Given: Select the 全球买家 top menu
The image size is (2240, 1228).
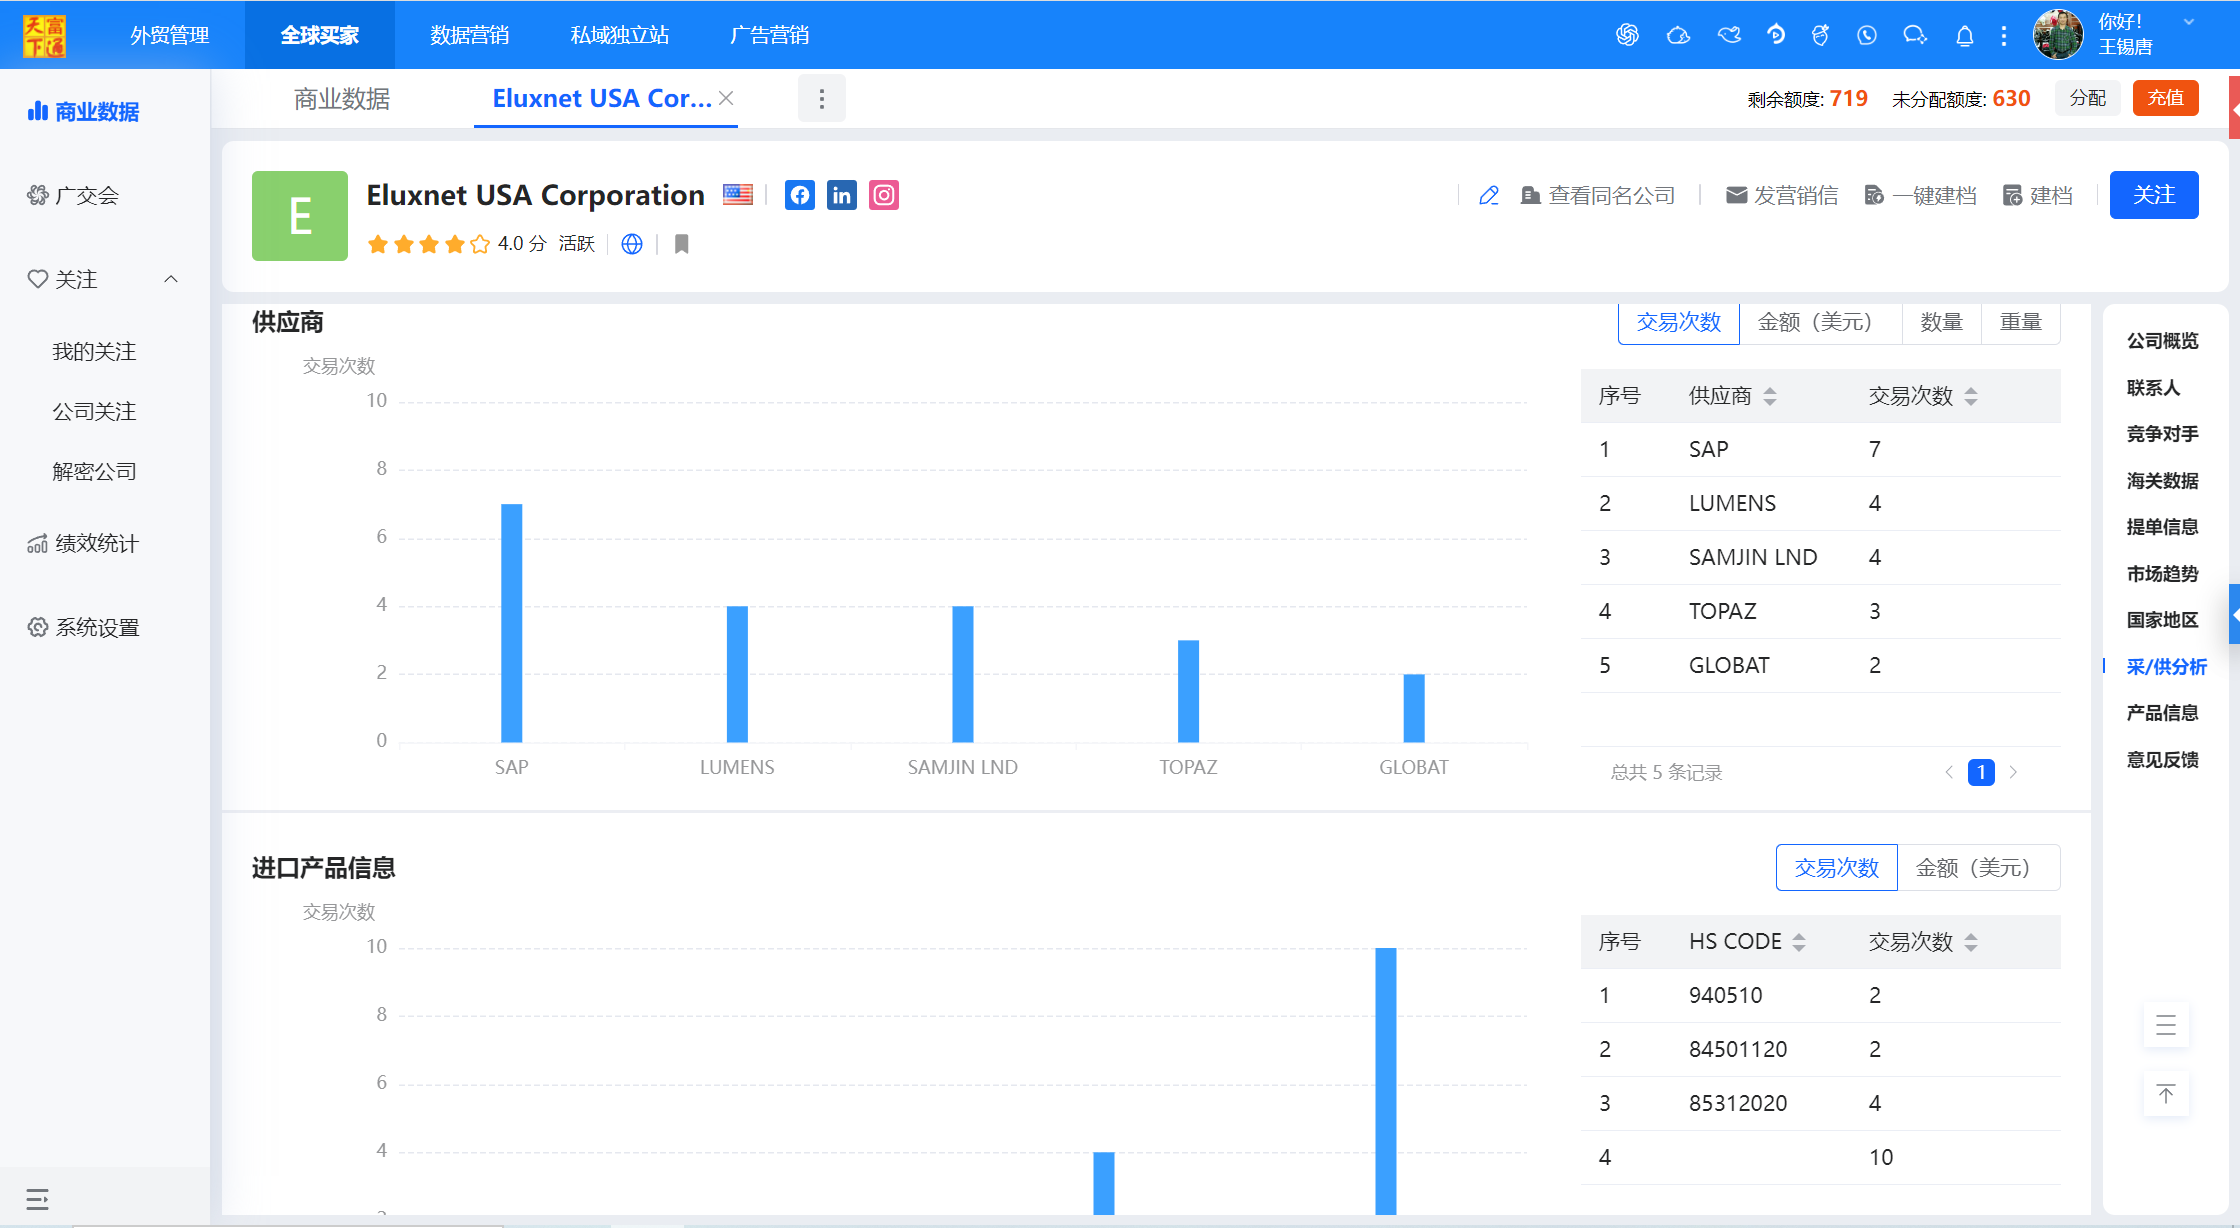Looking at the screenshot, I should pos(319,35).
